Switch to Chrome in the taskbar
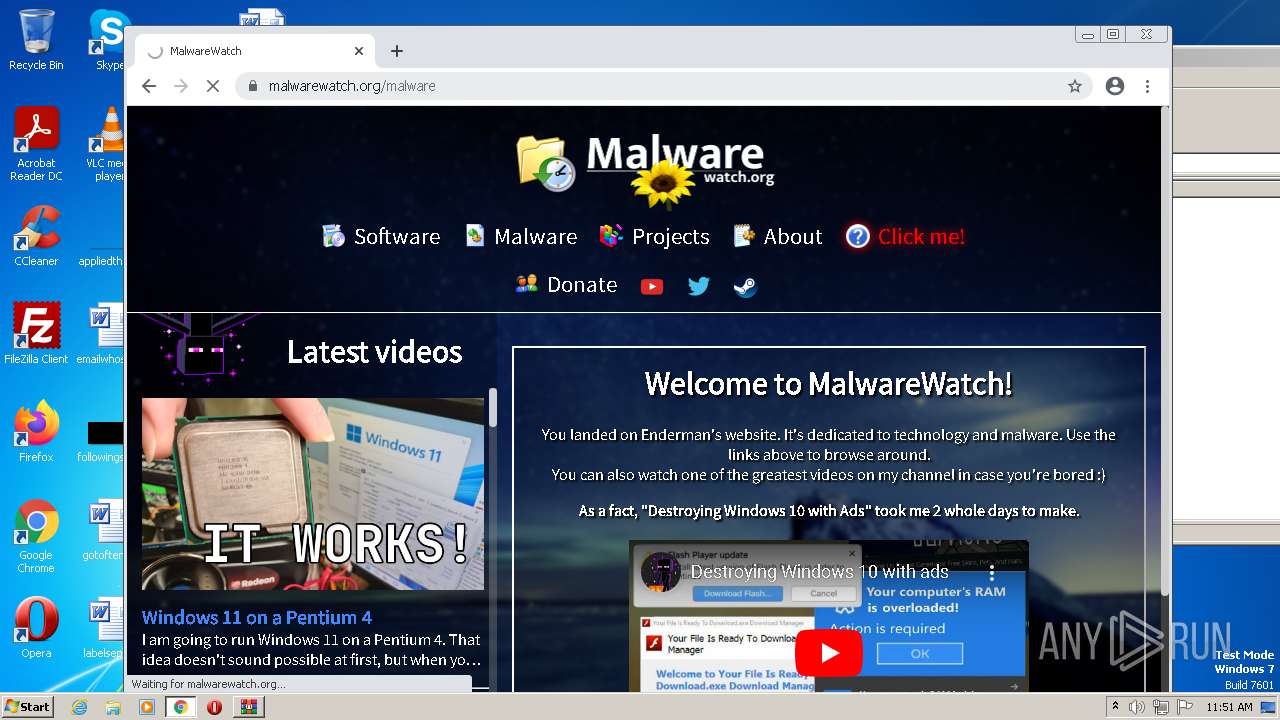The image size is (1280, 720). click(181, 707)
